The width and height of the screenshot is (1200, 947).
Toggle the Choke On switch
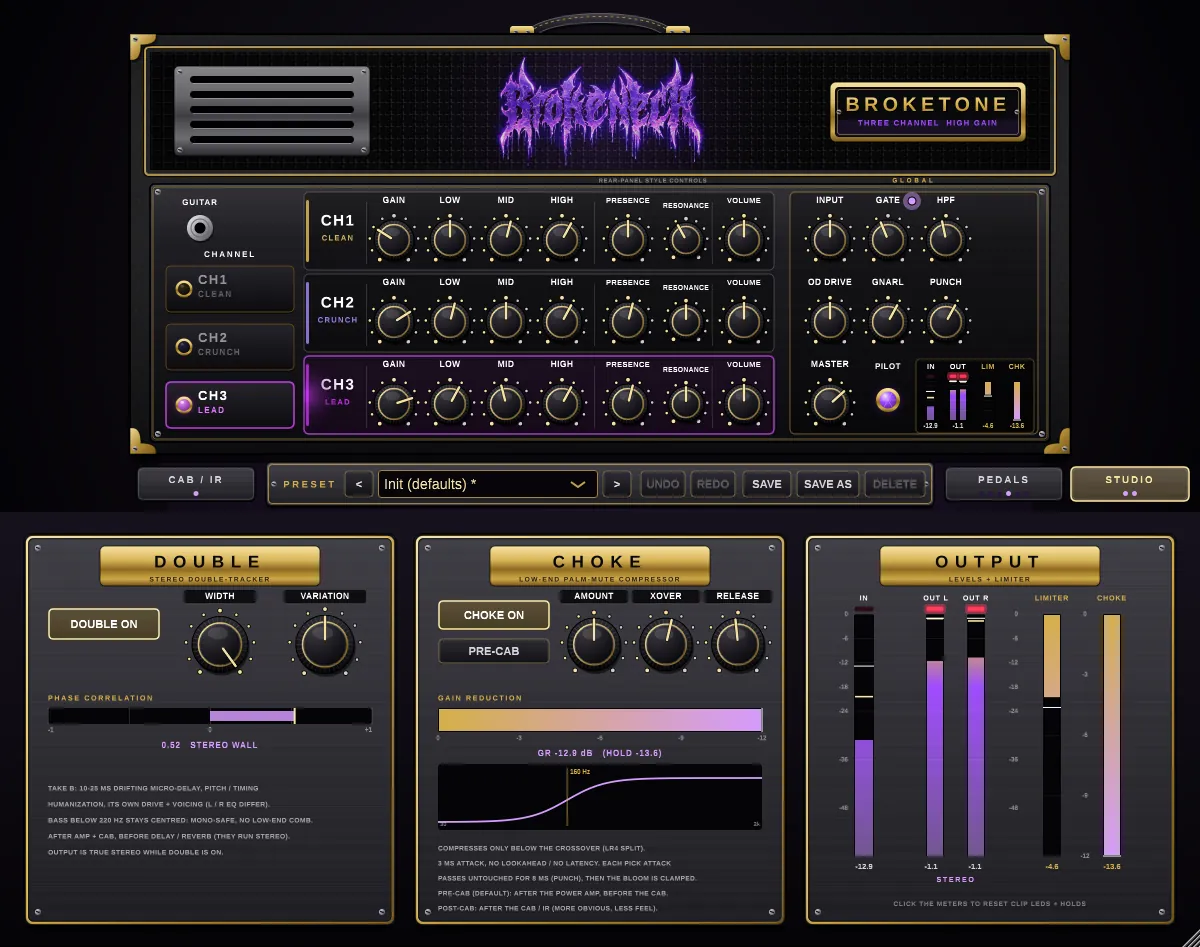494,615
